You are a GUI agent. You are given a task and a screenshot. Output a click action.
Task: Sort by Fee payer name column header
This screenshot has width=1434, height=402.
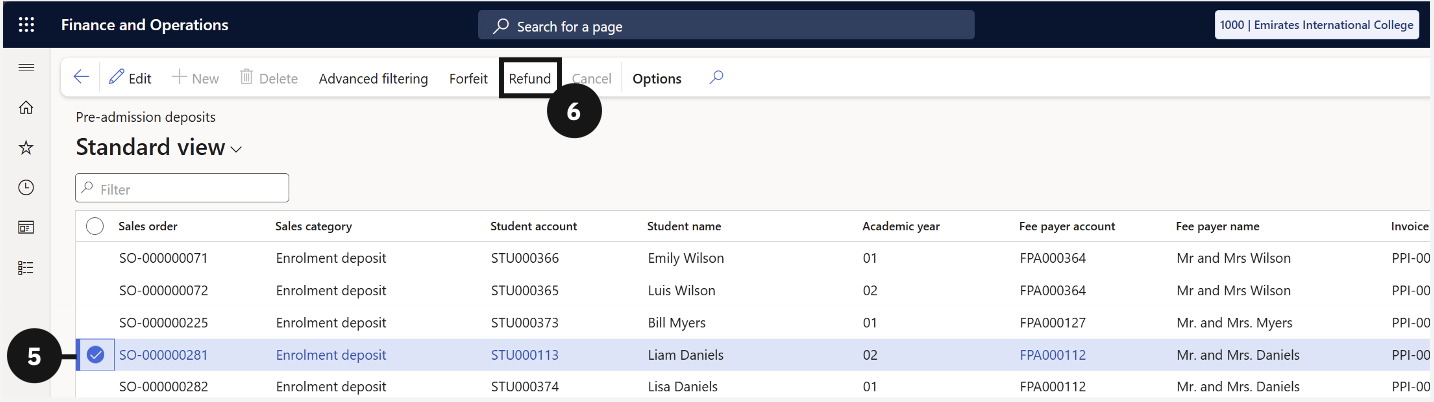coord(1217,226)
